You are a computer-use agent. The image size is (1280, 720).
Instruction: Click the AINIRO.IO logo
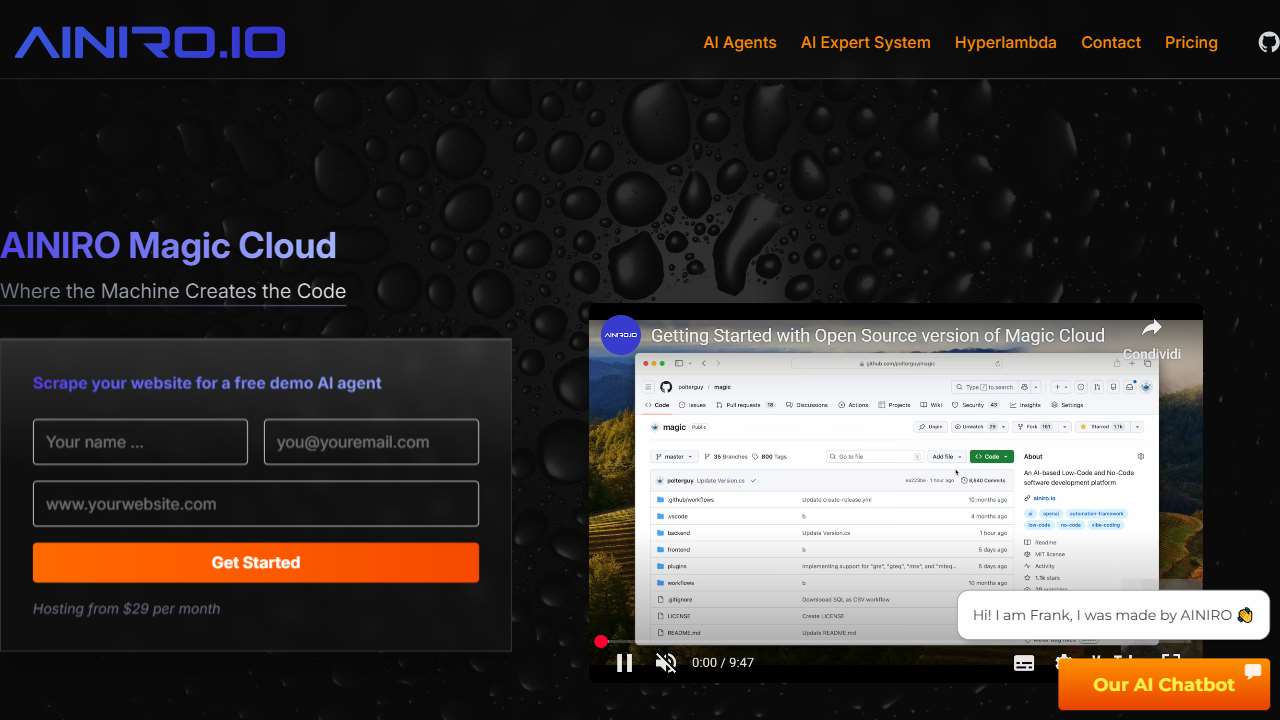[x=150, y=42]
